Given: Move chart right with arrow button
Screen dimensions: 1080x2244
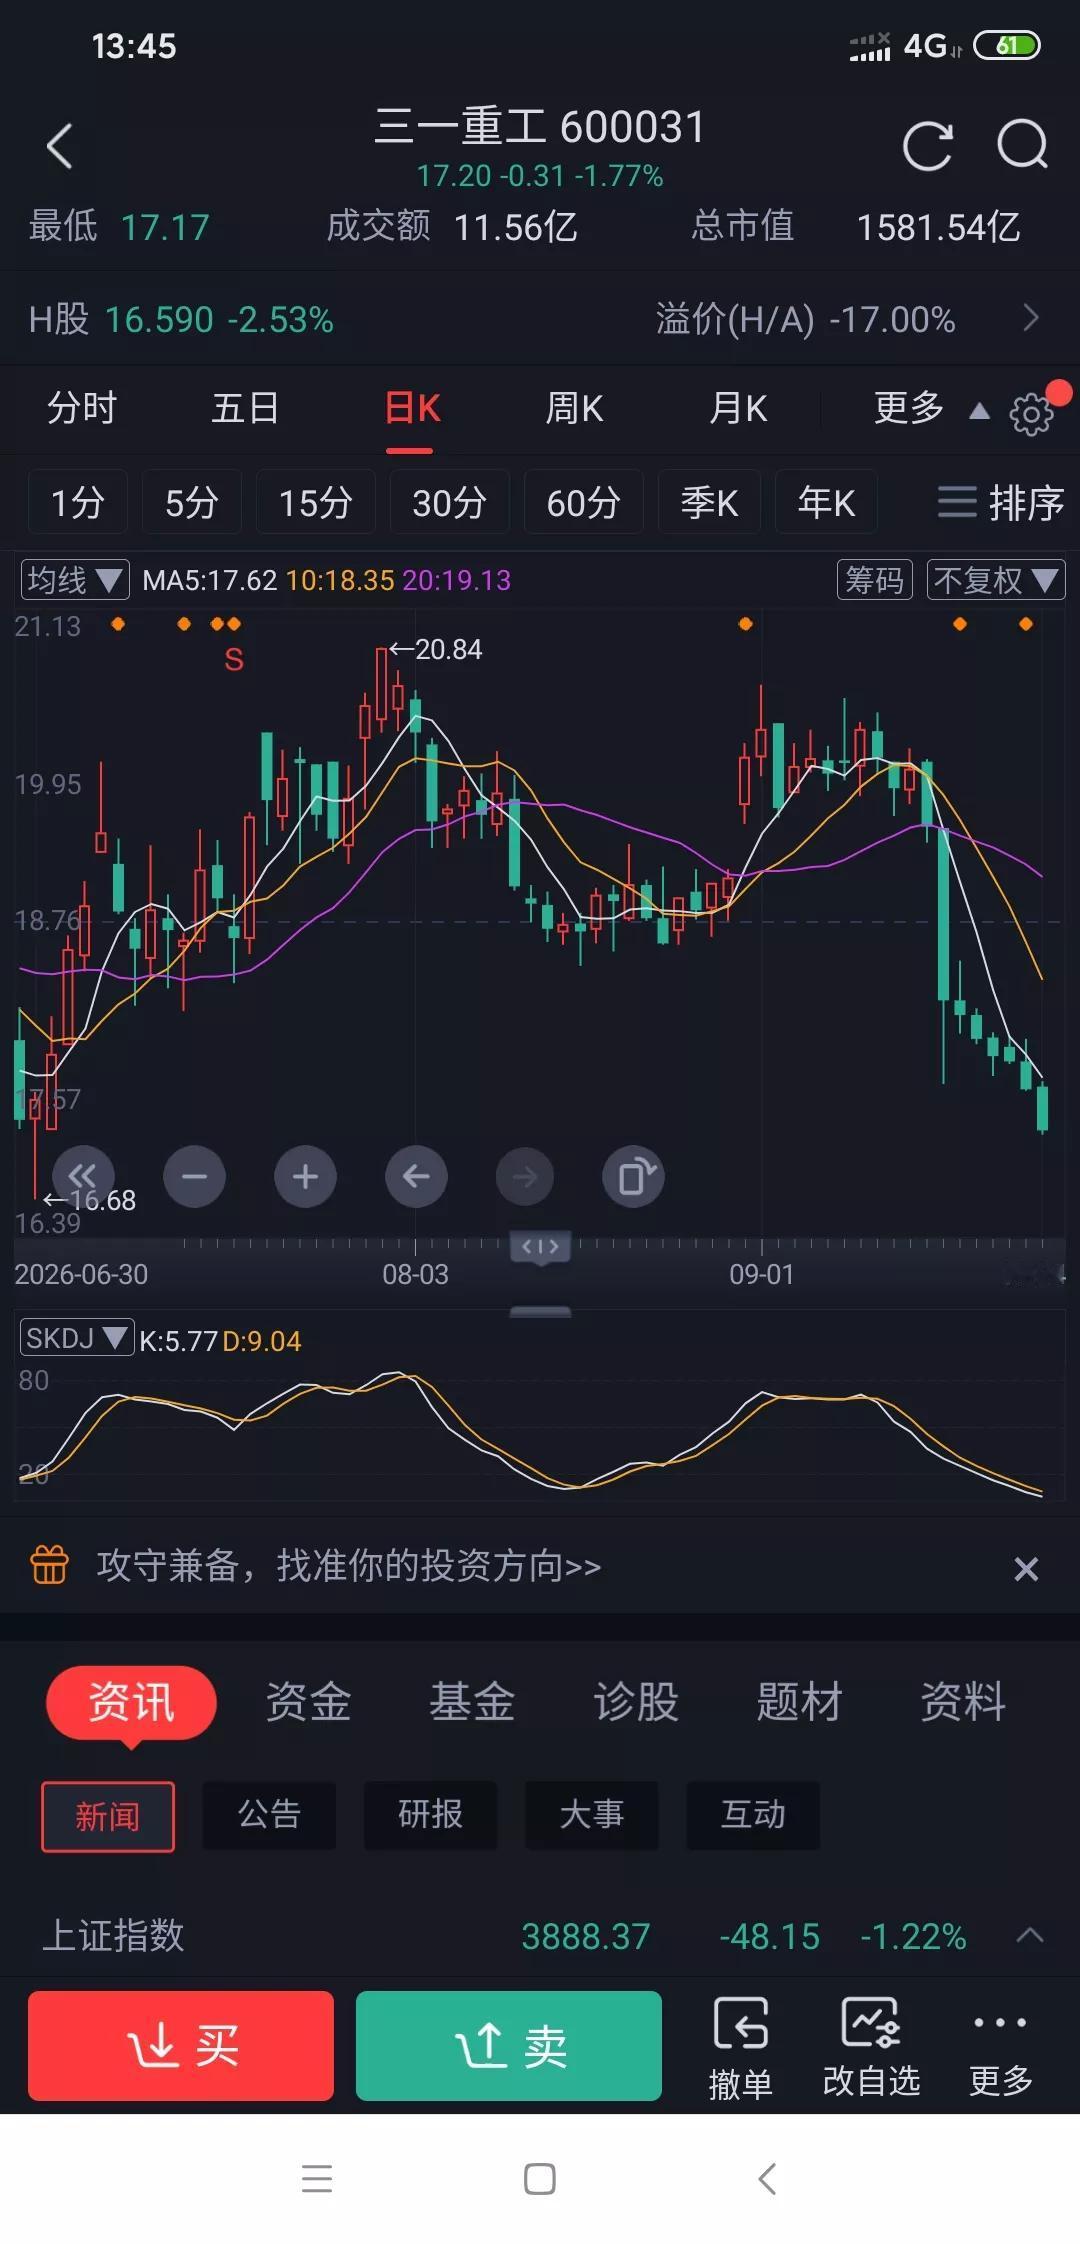Looking at the screenshot, I should [x=525, y=1177].
